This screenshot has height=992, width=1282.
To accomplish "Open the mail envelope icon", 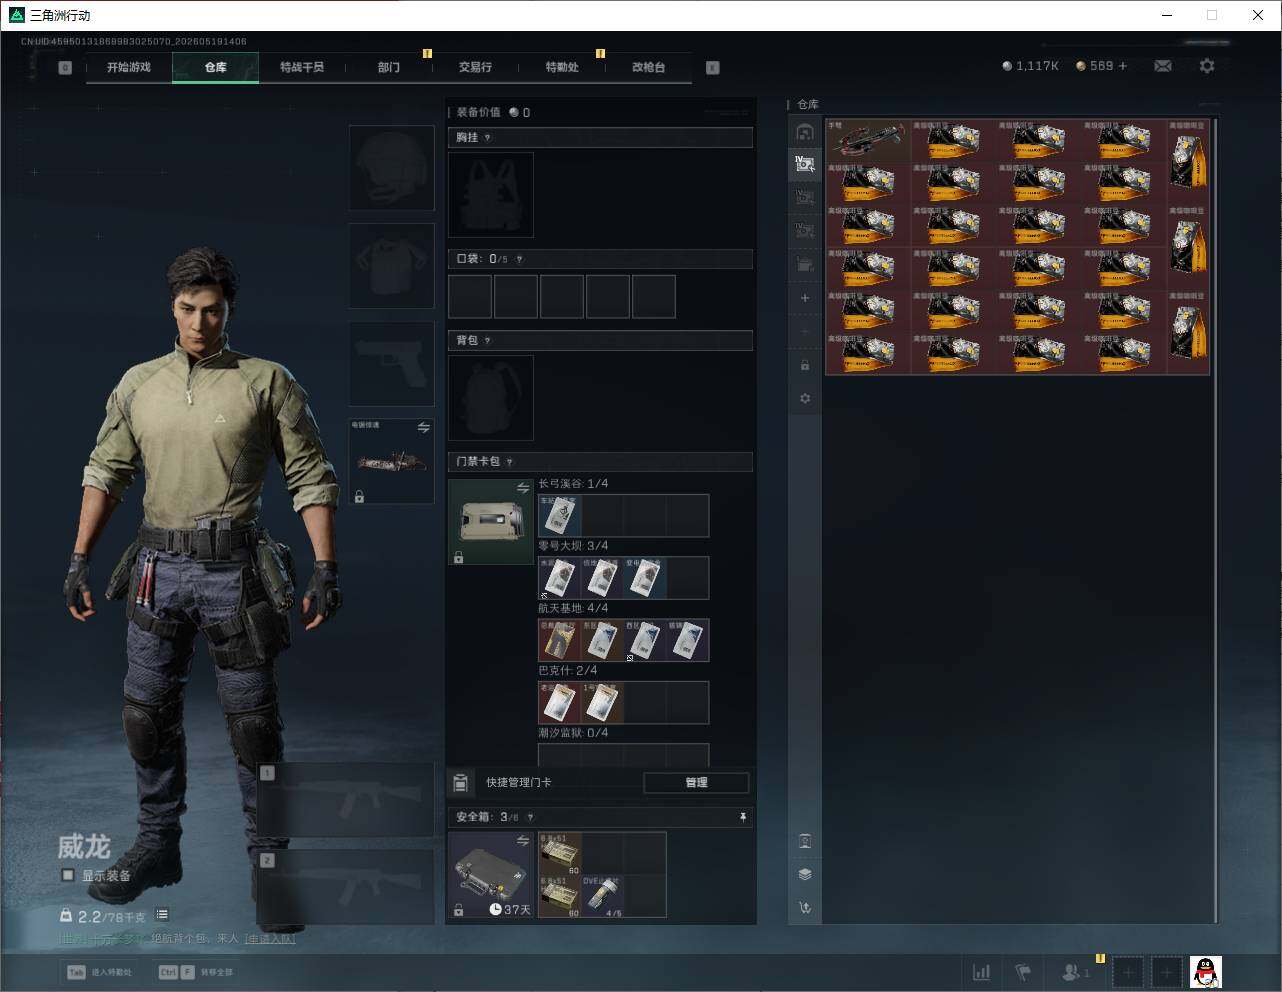I will coord(1162,66).
